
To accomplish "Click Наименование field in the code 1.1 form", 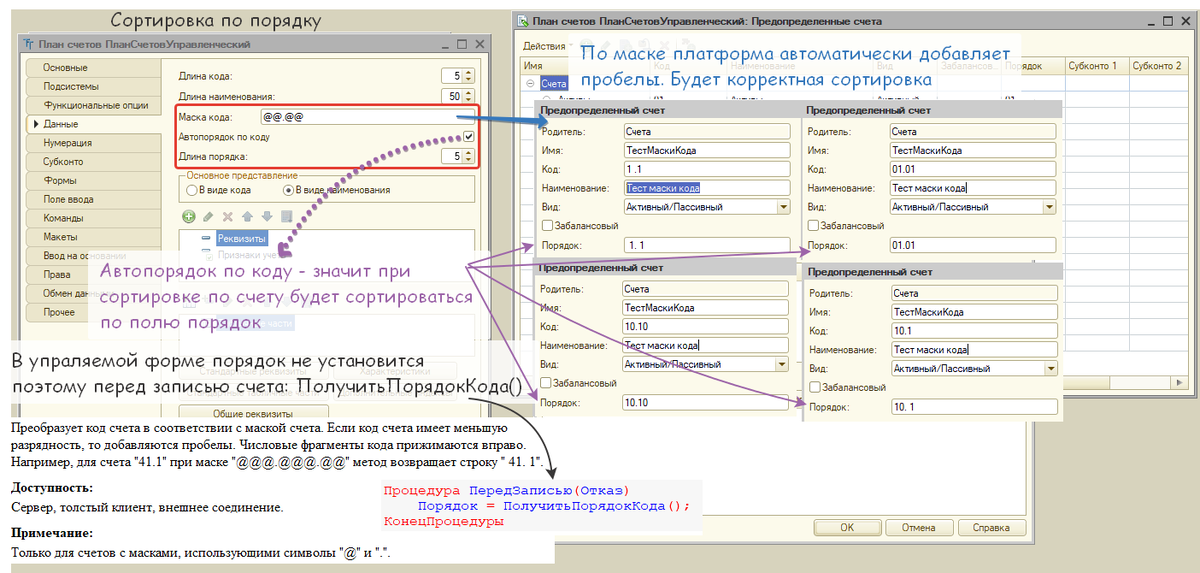I will (x=705, y=188).
